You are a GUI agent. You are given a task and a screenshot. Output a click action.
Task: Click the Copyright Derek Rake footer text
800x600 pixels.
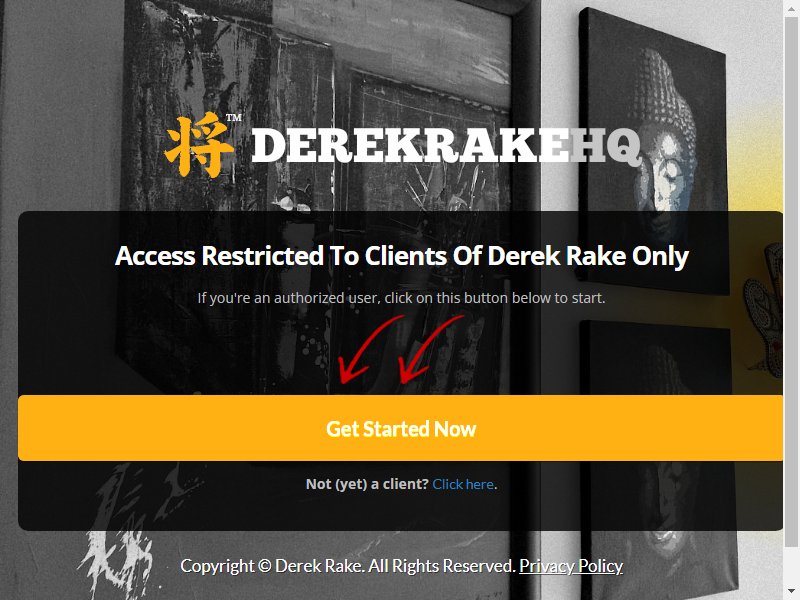[348, 566]
